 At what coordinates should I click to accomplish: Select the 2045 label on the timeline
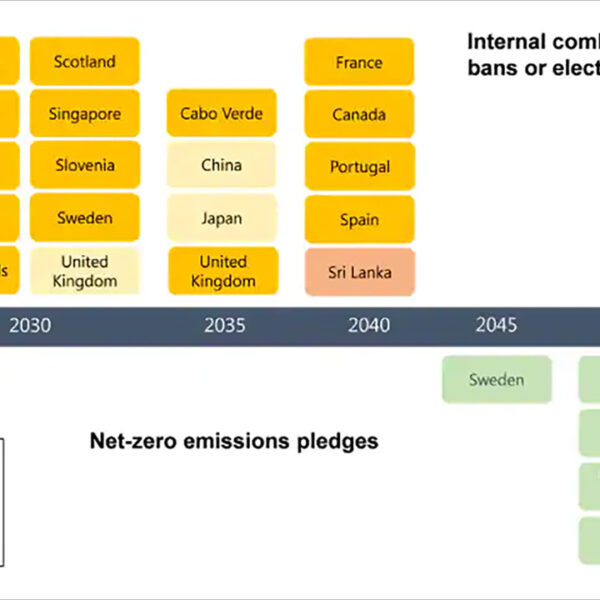[496, 325]
